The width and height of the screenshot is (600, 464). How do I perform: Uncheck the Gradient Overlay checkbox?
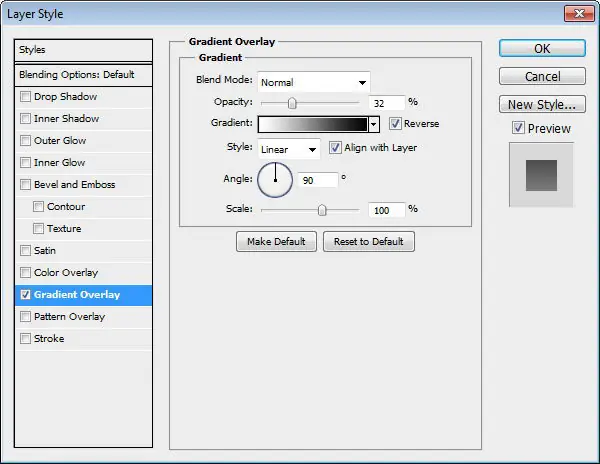click(x=25, y=295)
